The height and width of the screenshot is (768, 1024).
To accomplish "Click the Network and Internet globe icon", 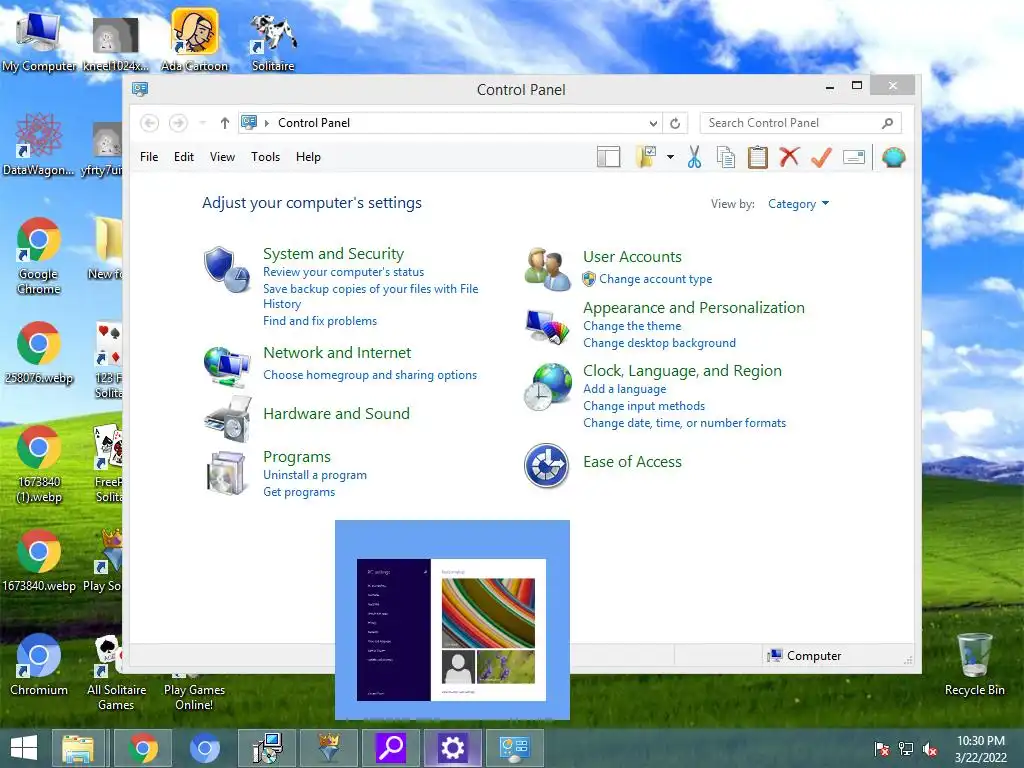I will click(x=227, y=366).
